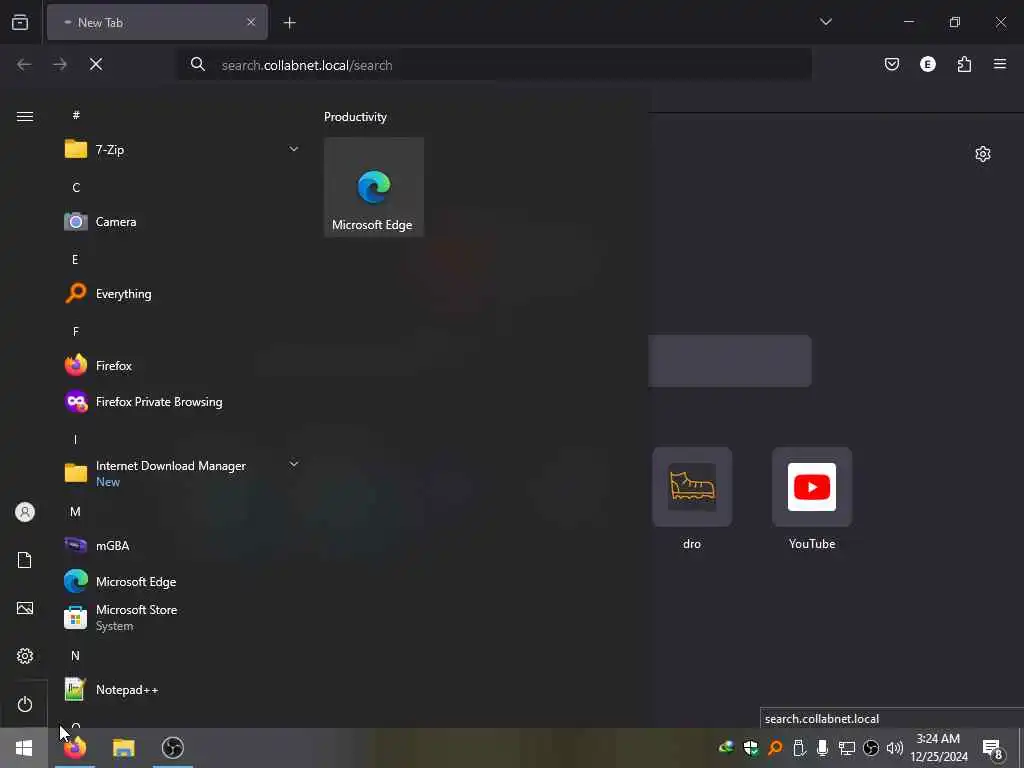Switch to OBS Studio on the taskbar
Viewport: 1024px width, 768px height.
point(172,748)
